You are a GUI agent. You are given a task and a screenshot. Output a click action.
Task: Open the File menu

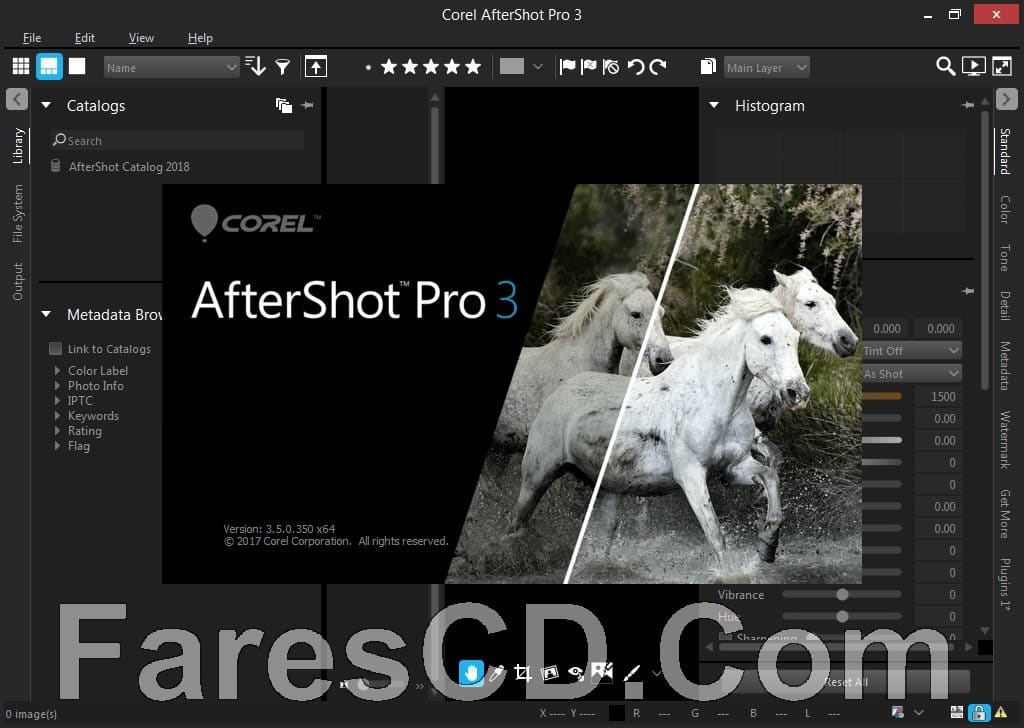click(x=32, y=38)
